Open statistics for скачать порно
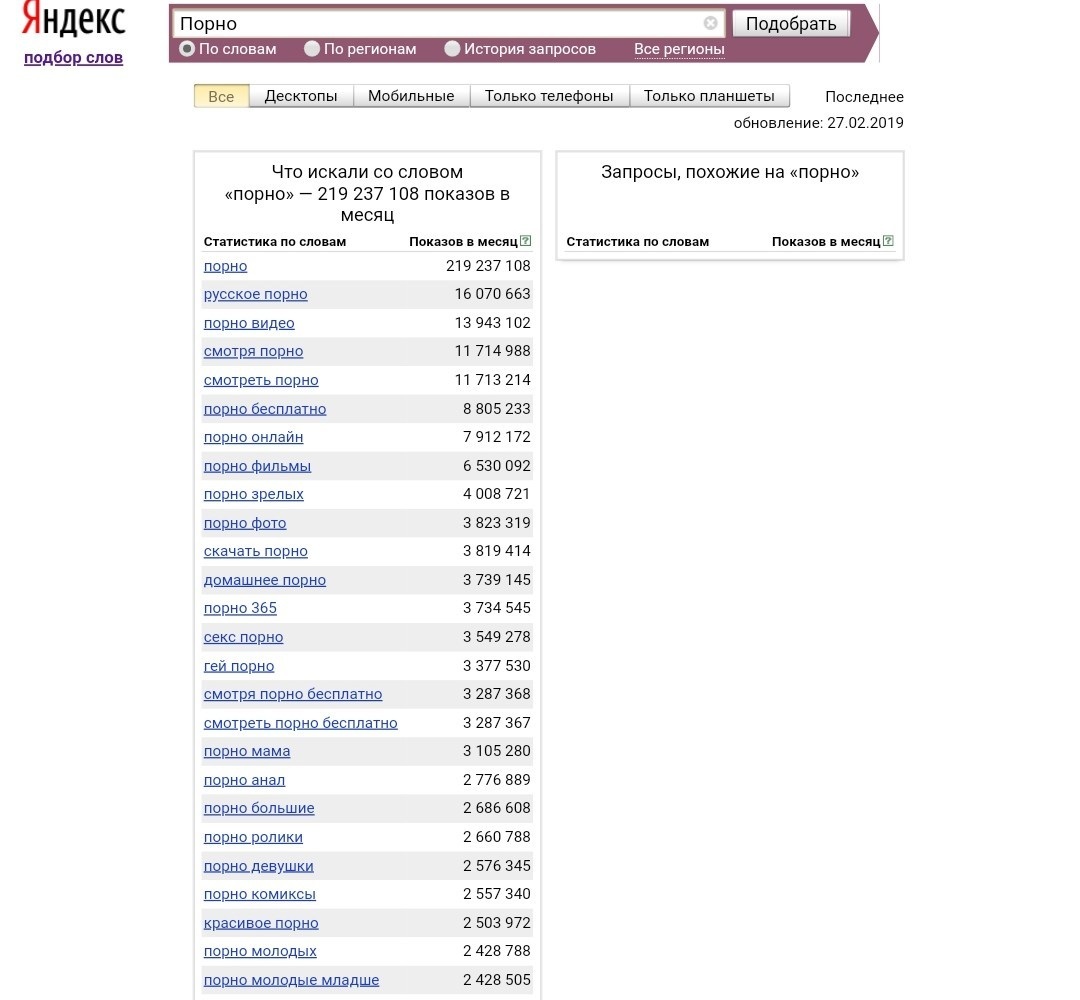This screenshot has width=1080, height=1000. (x=255, y=551)
